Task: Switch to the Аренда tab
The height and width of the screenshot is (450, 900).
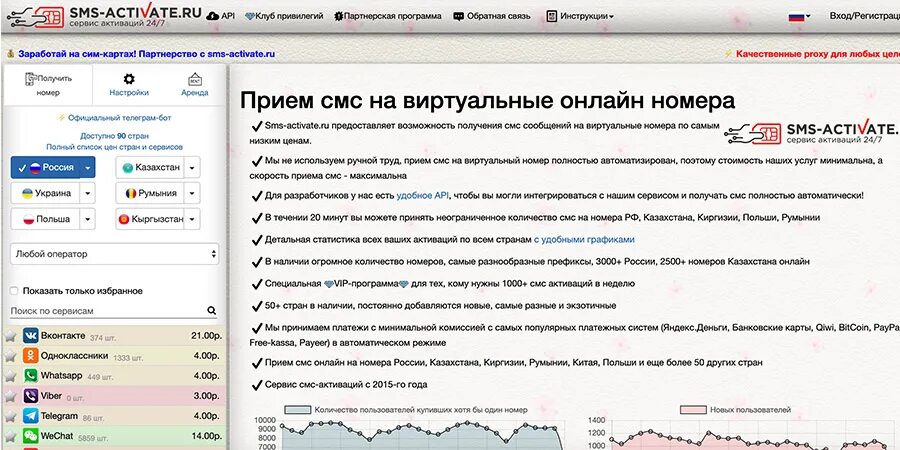Action: coord(195,85)
